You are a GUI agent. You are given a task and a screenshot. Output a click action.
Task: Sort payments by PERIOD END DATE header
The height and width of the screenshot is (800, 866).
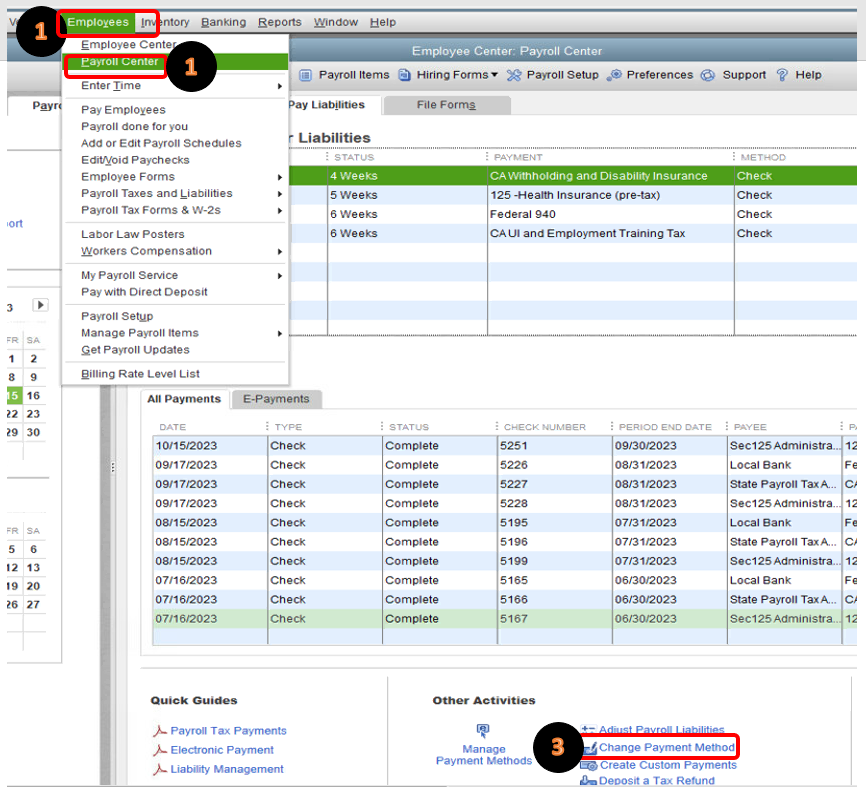coord(665,427)
